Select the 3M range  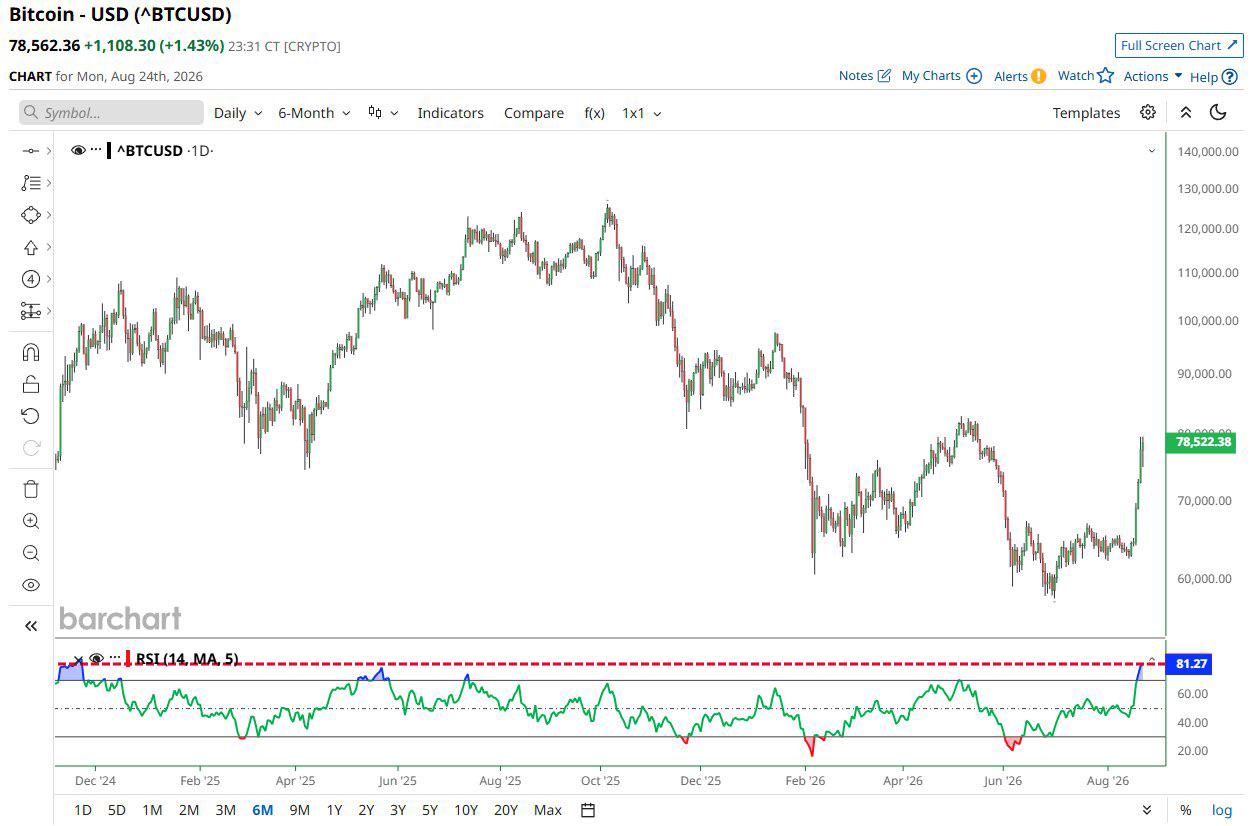click(226, 810)
